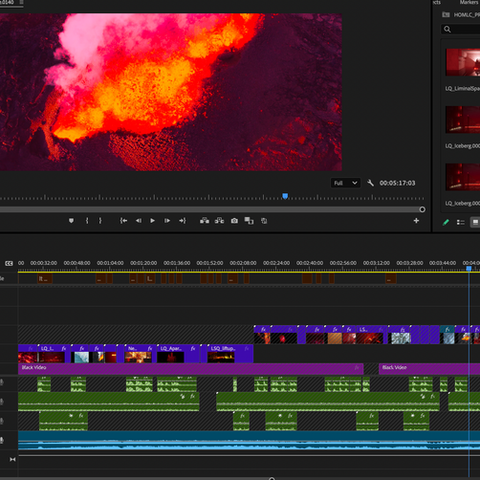
Task: Select the LQ_Apar... video clip
Action: point(178,353)
